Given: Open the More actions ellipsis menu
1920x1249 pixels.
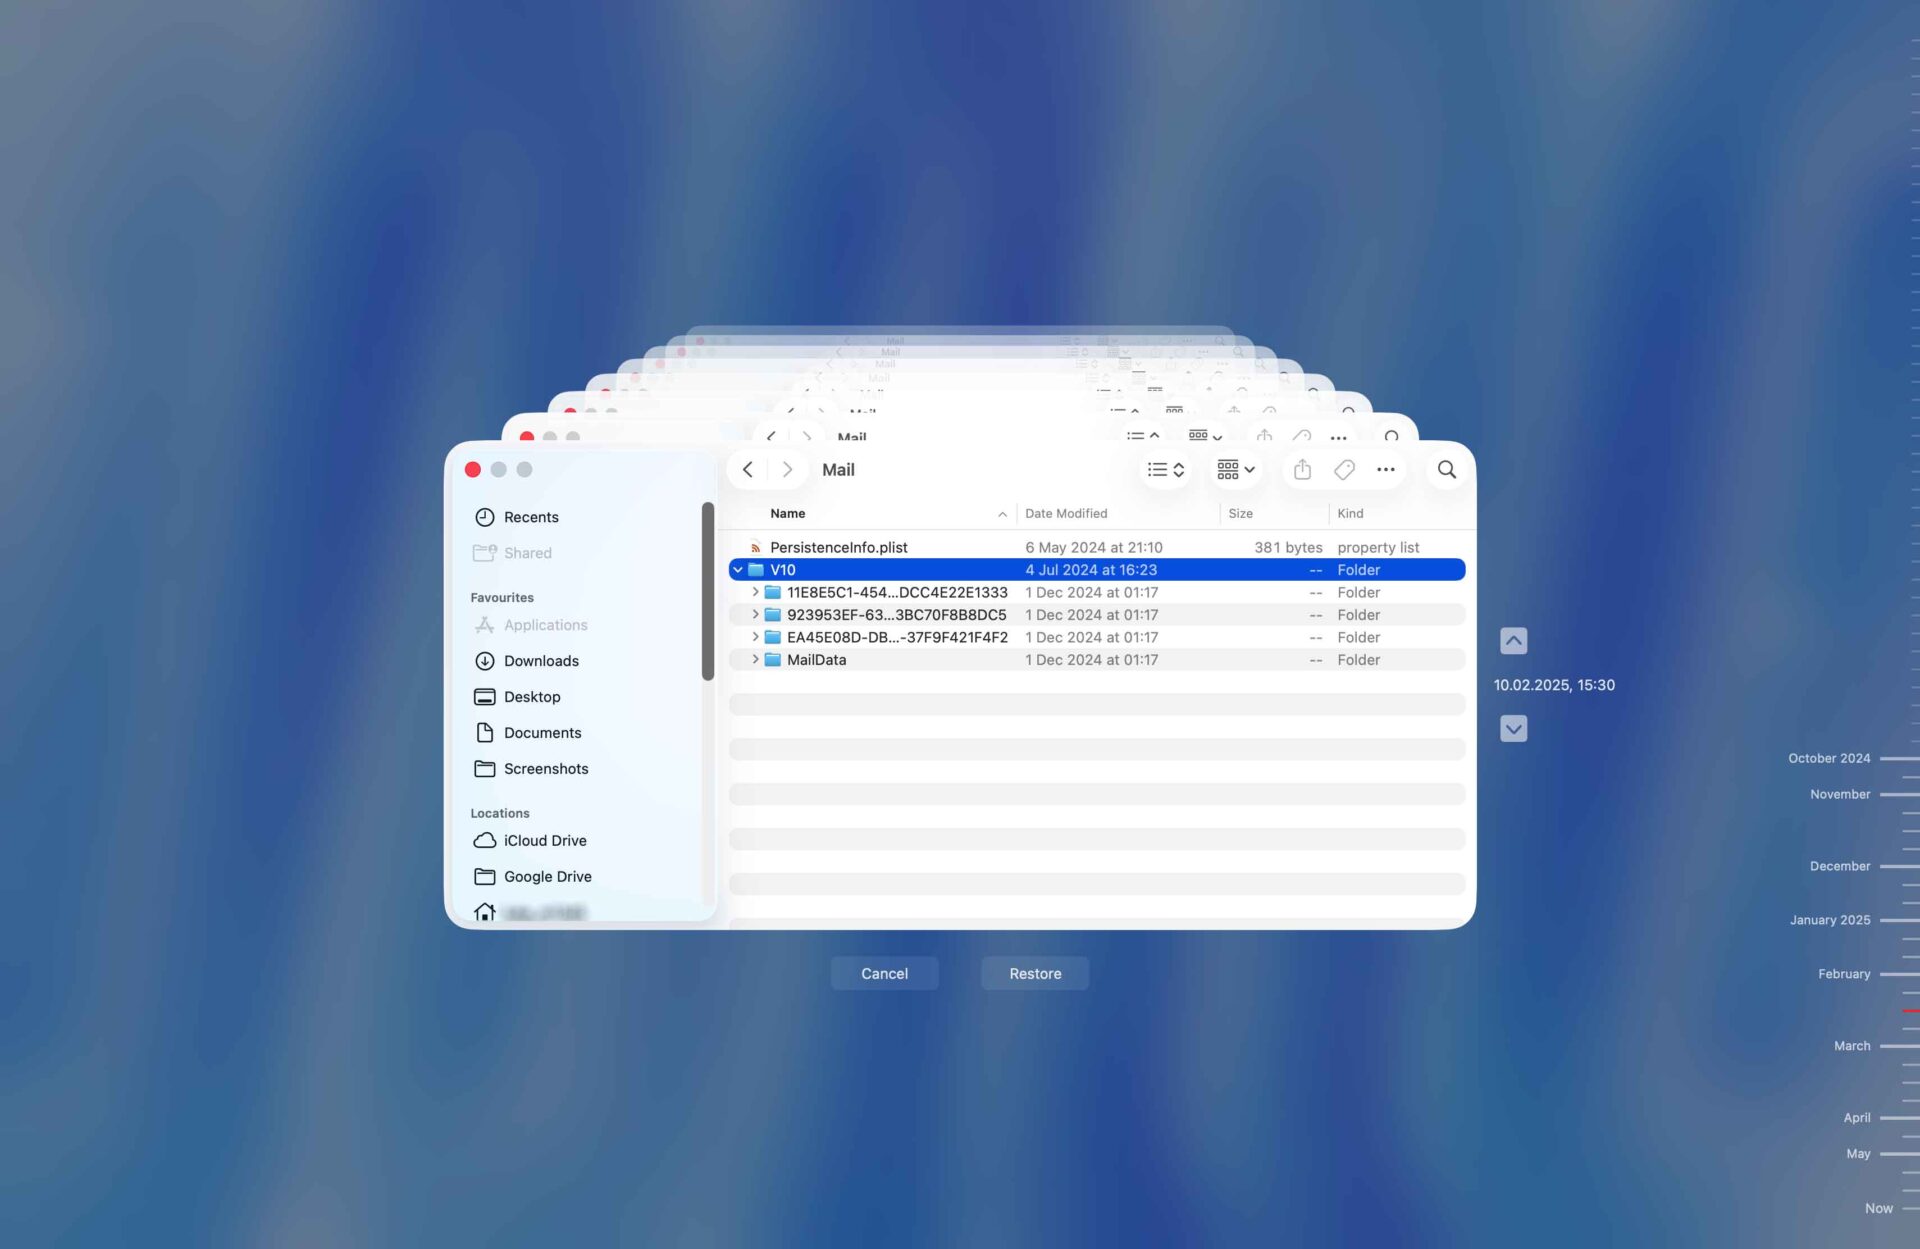Looking at the screenshot, I should (1385, 469).
